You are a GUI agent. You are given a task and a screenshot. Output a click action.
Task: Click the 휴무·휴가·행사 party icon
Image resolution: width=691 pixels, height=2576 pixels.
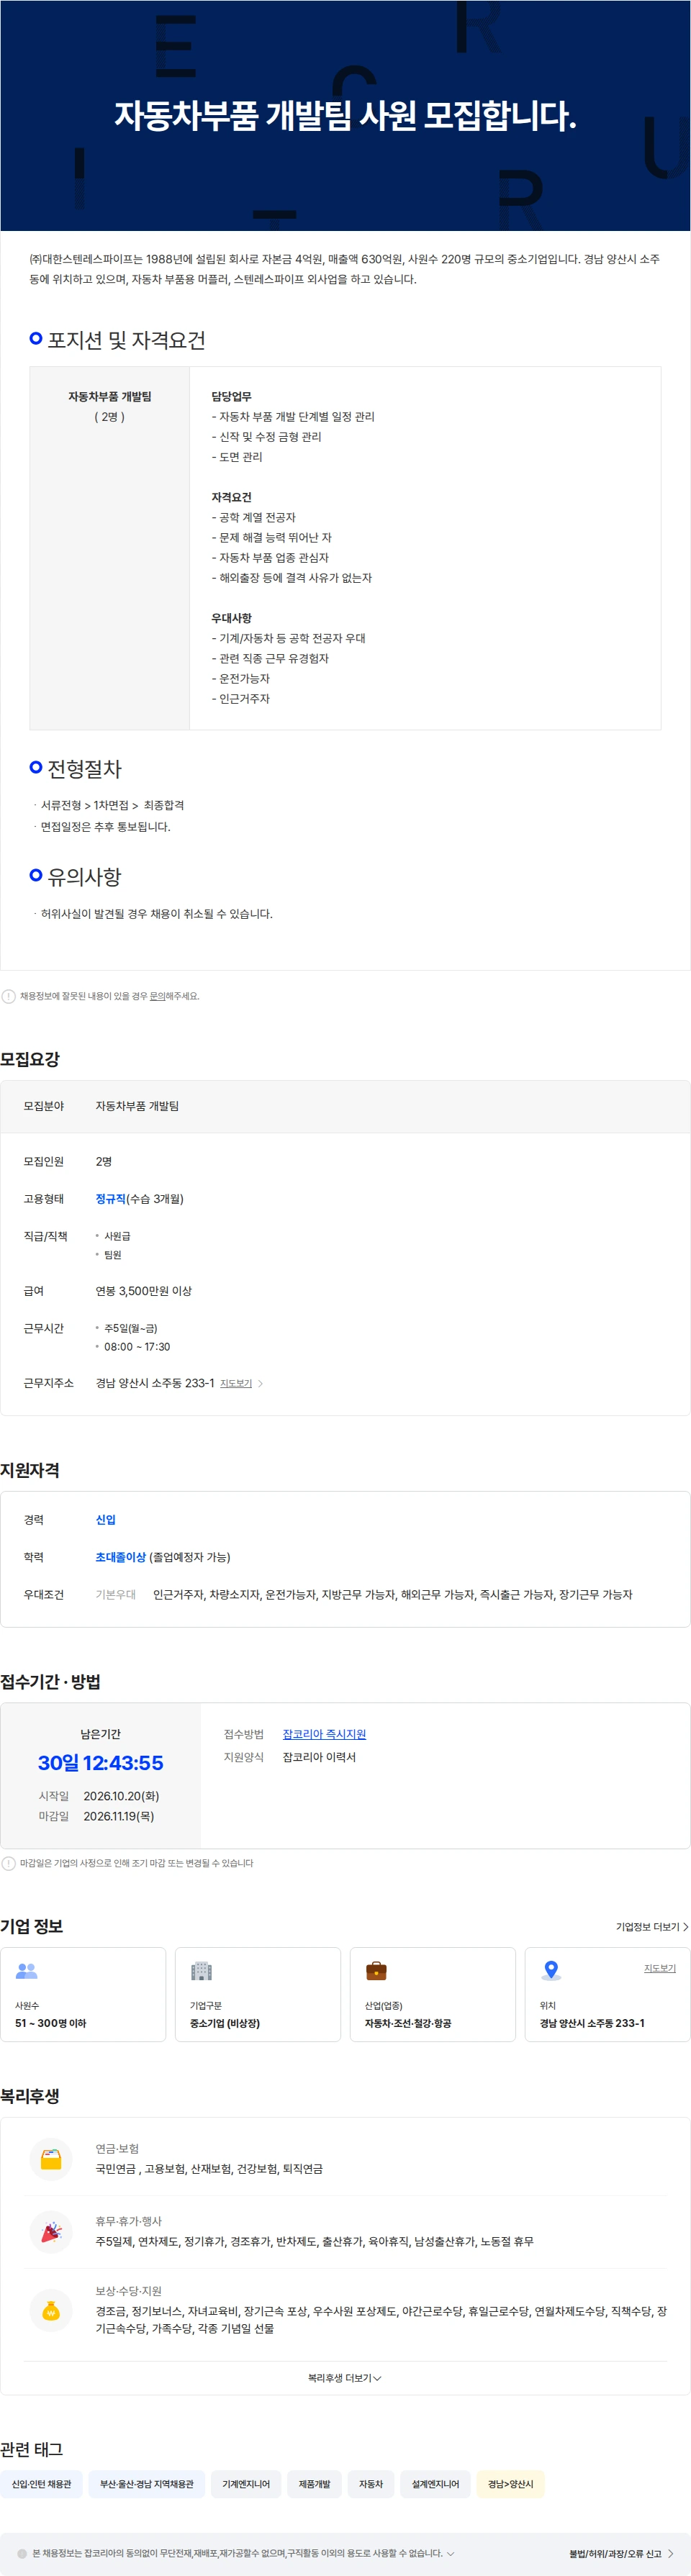click(51, 2231)
